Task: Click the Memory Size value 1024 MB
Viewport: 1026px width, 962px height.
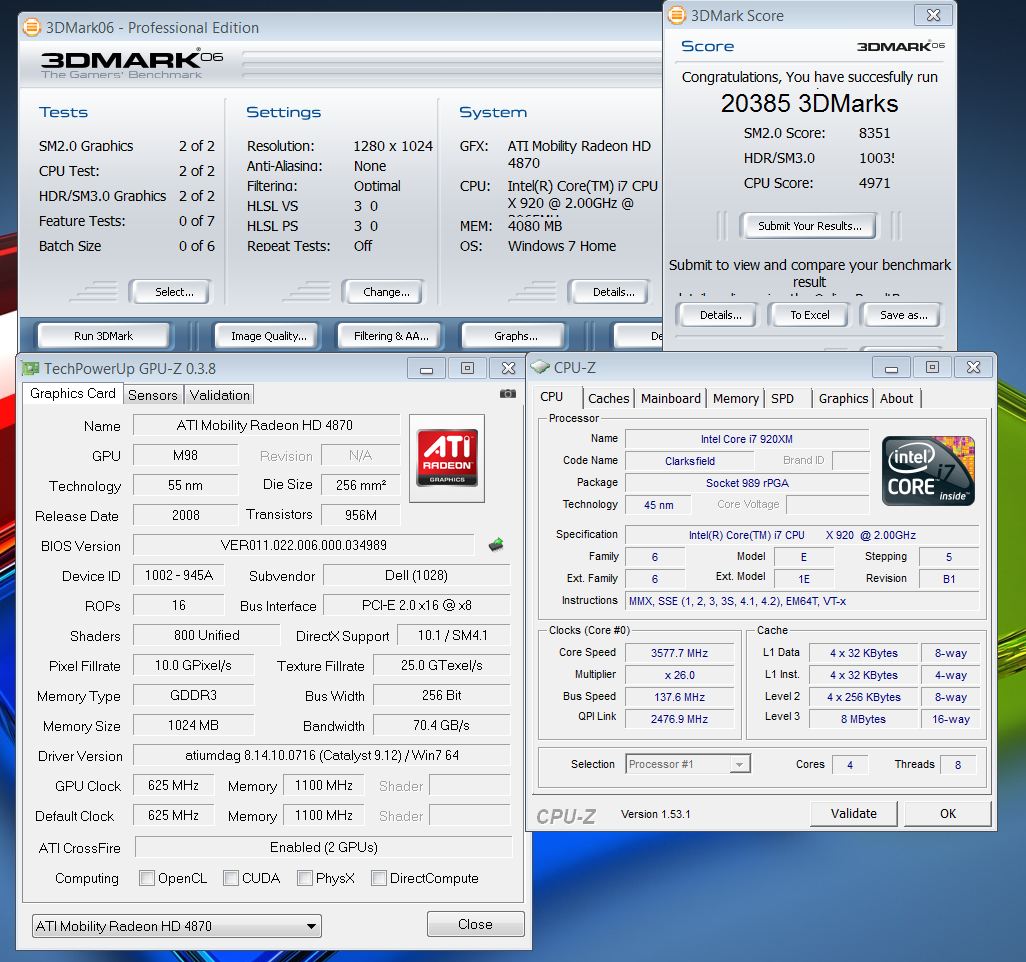Action: click(193, 725)
